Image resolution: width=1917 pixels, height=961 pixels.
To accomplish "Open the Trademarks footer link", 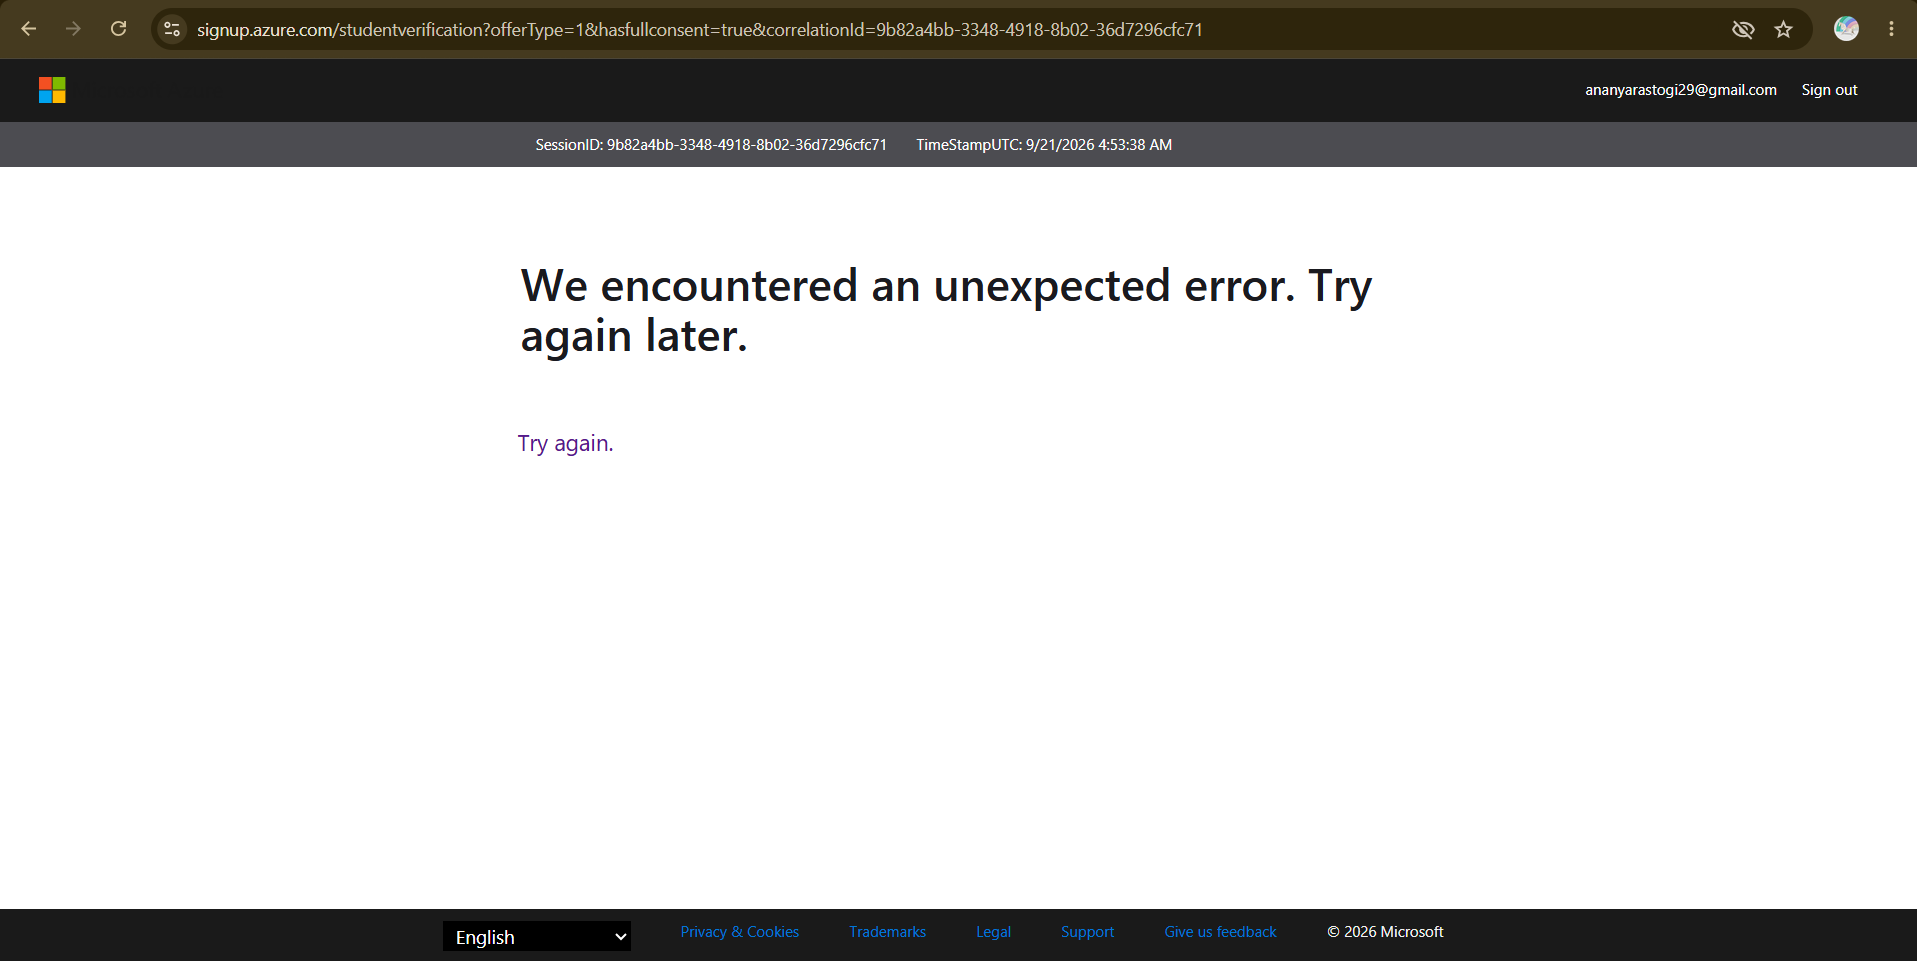I will coord(887,932).
